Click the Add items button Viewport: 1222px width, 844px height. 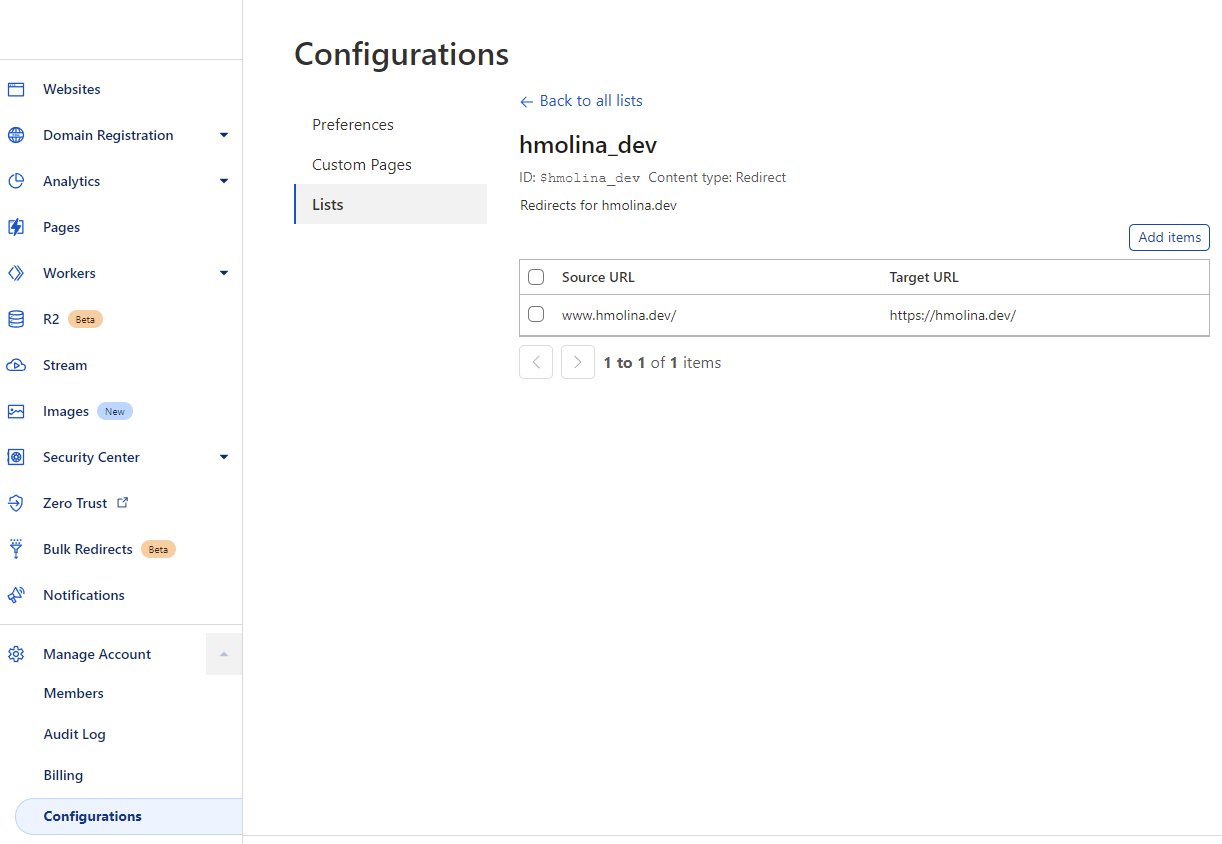point(1169,237)
